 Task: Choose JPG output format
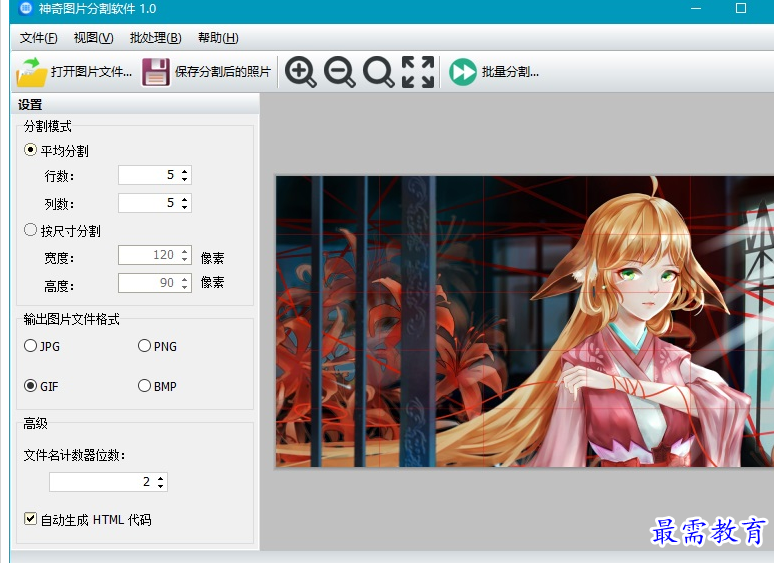click(30, 346)
